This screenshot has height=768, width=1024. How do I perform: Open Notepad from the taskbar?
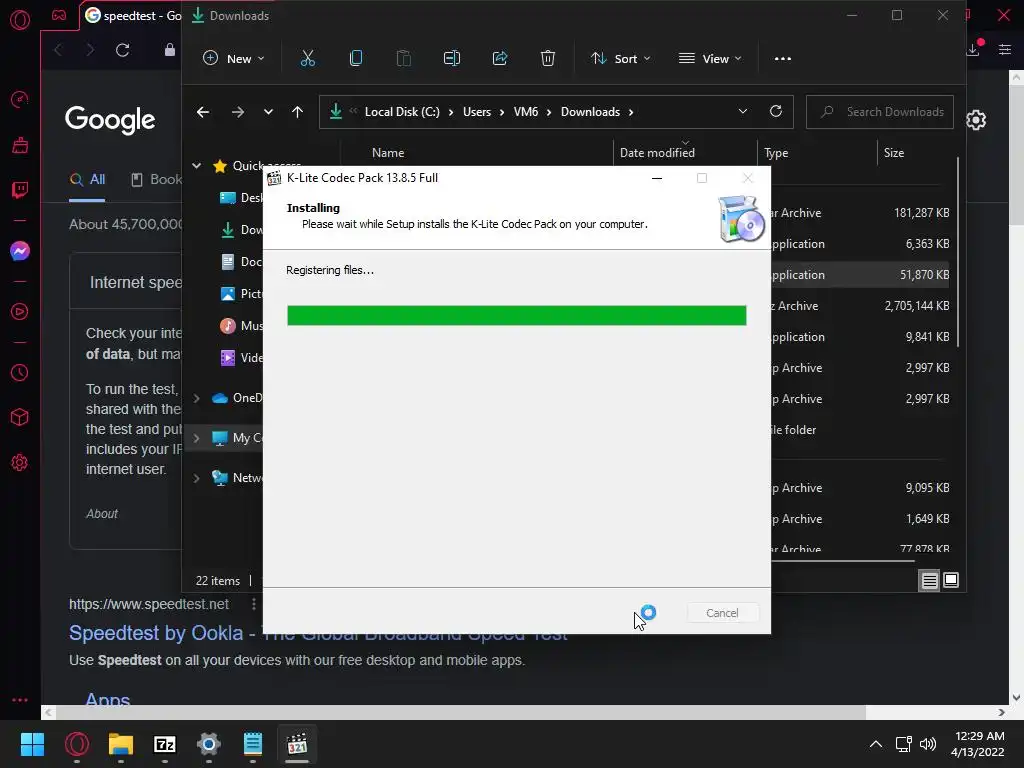click(253, 744)
